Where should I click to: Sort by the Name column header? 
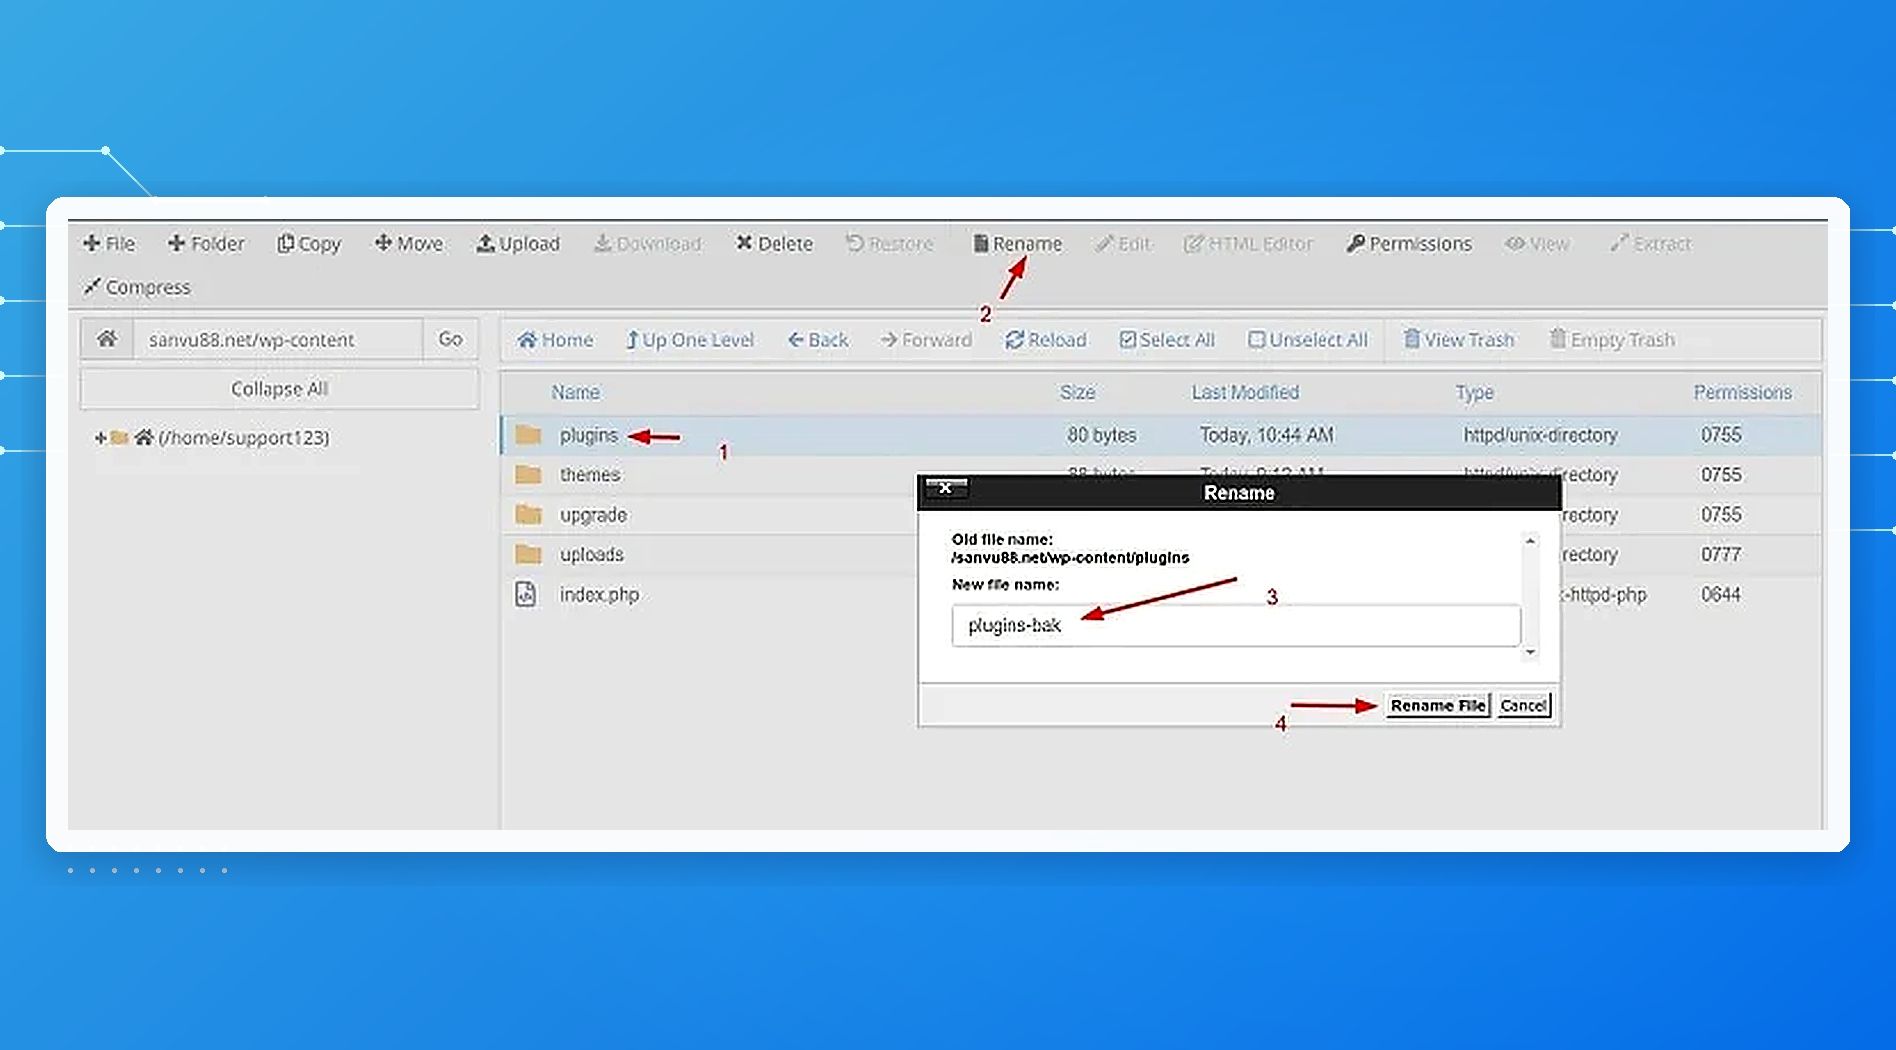pos(575,392)
